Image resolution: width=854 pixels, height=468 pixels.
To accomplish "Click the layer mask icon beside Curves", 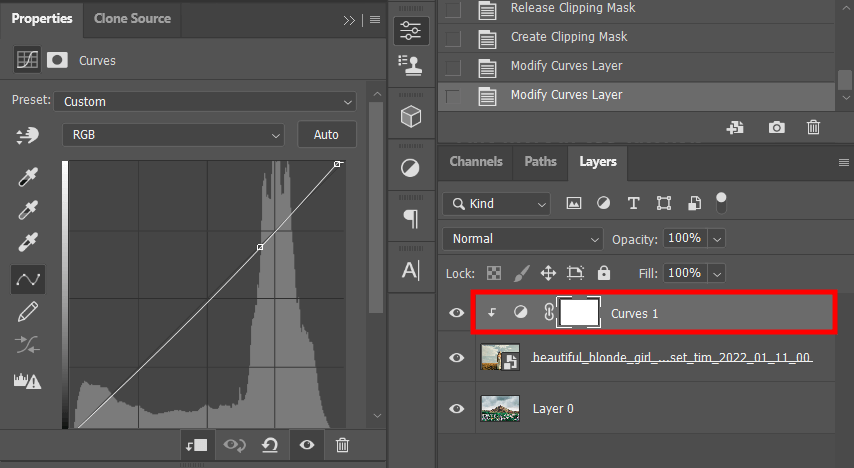I will pos(57,60).
